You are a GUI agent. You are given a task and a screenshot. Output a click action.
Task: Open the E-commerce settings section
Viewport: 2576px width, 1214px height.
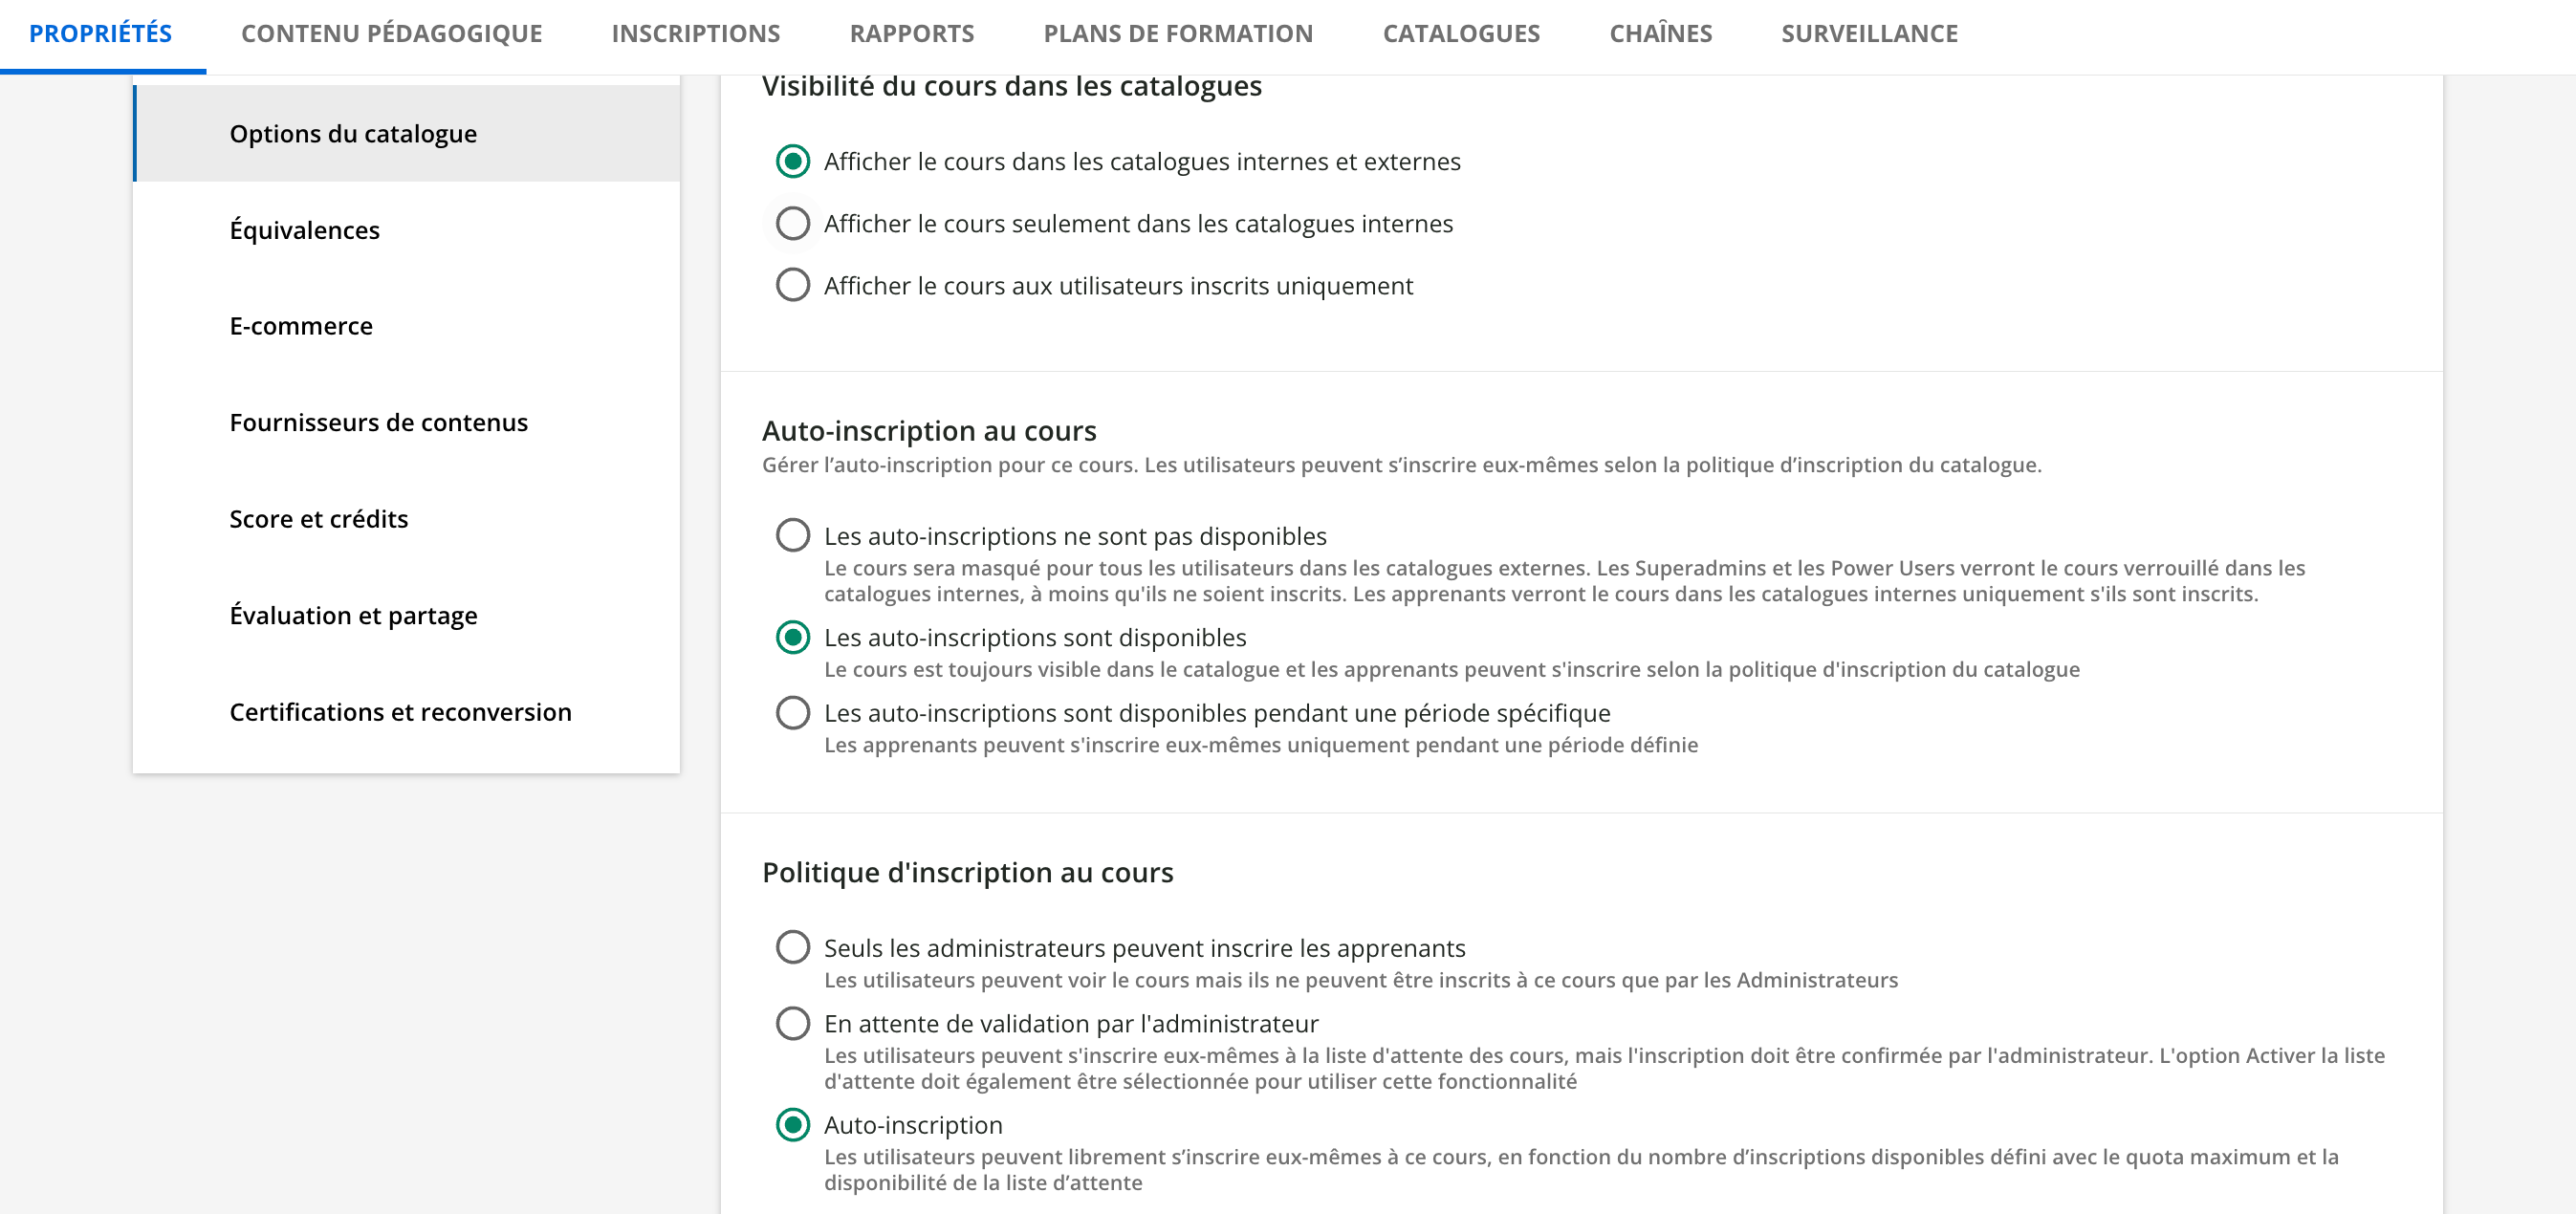[300, 326]
